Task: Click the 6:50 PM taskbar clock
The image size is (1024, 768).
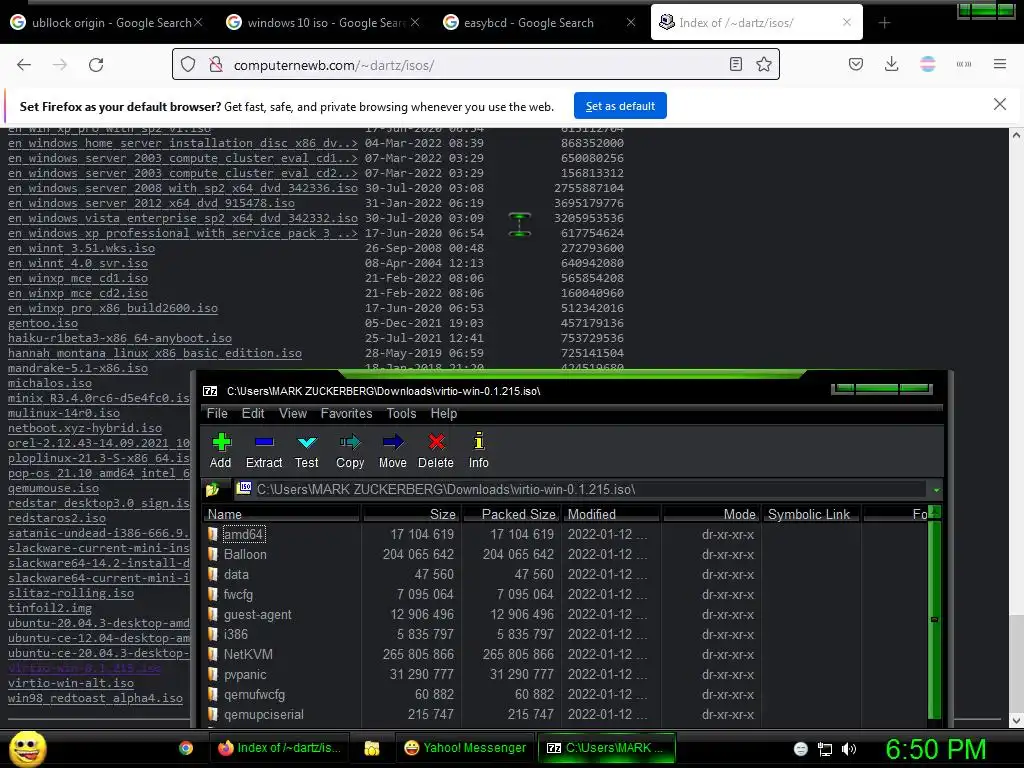Action: (x=935, y=749)
